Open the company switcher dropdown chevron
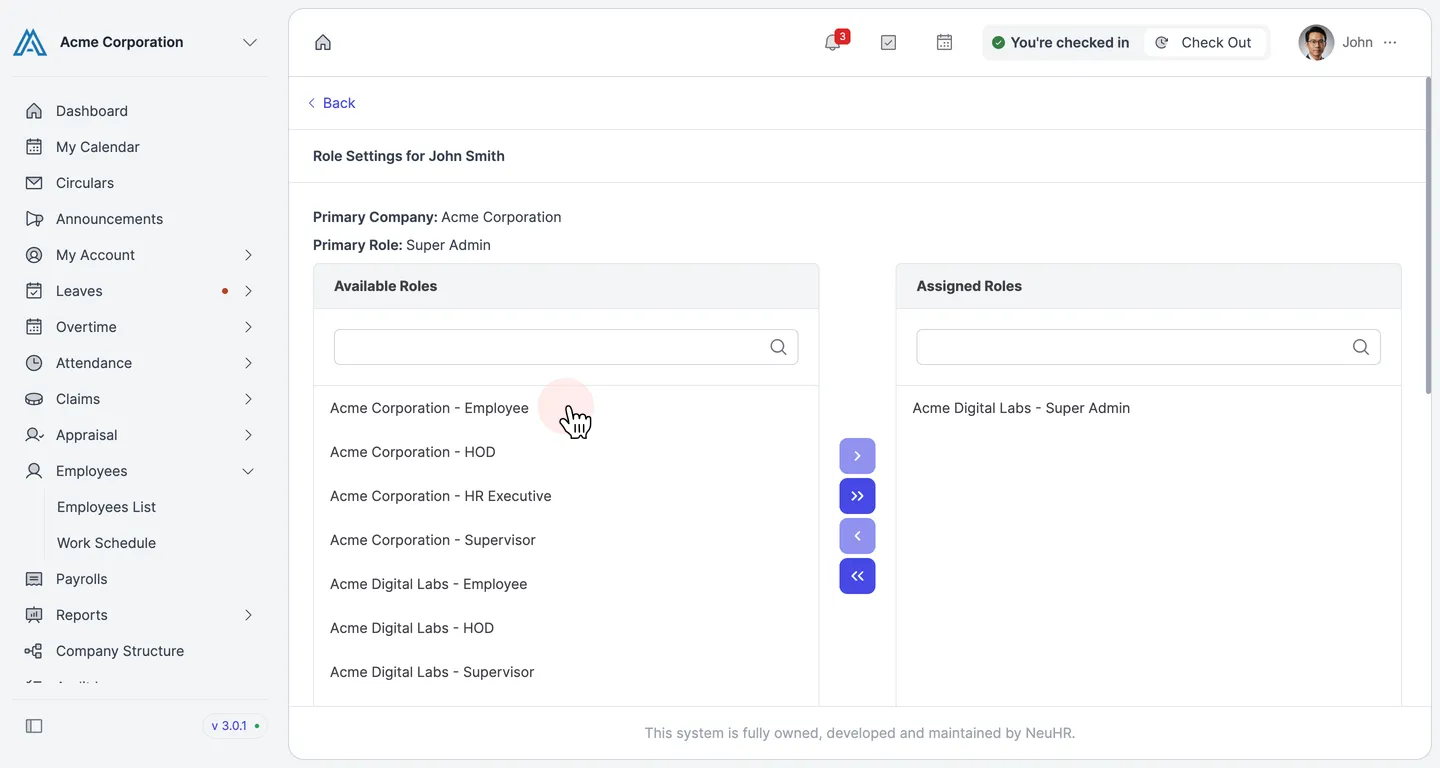The image size is (1440, 768). click(250, 42)
